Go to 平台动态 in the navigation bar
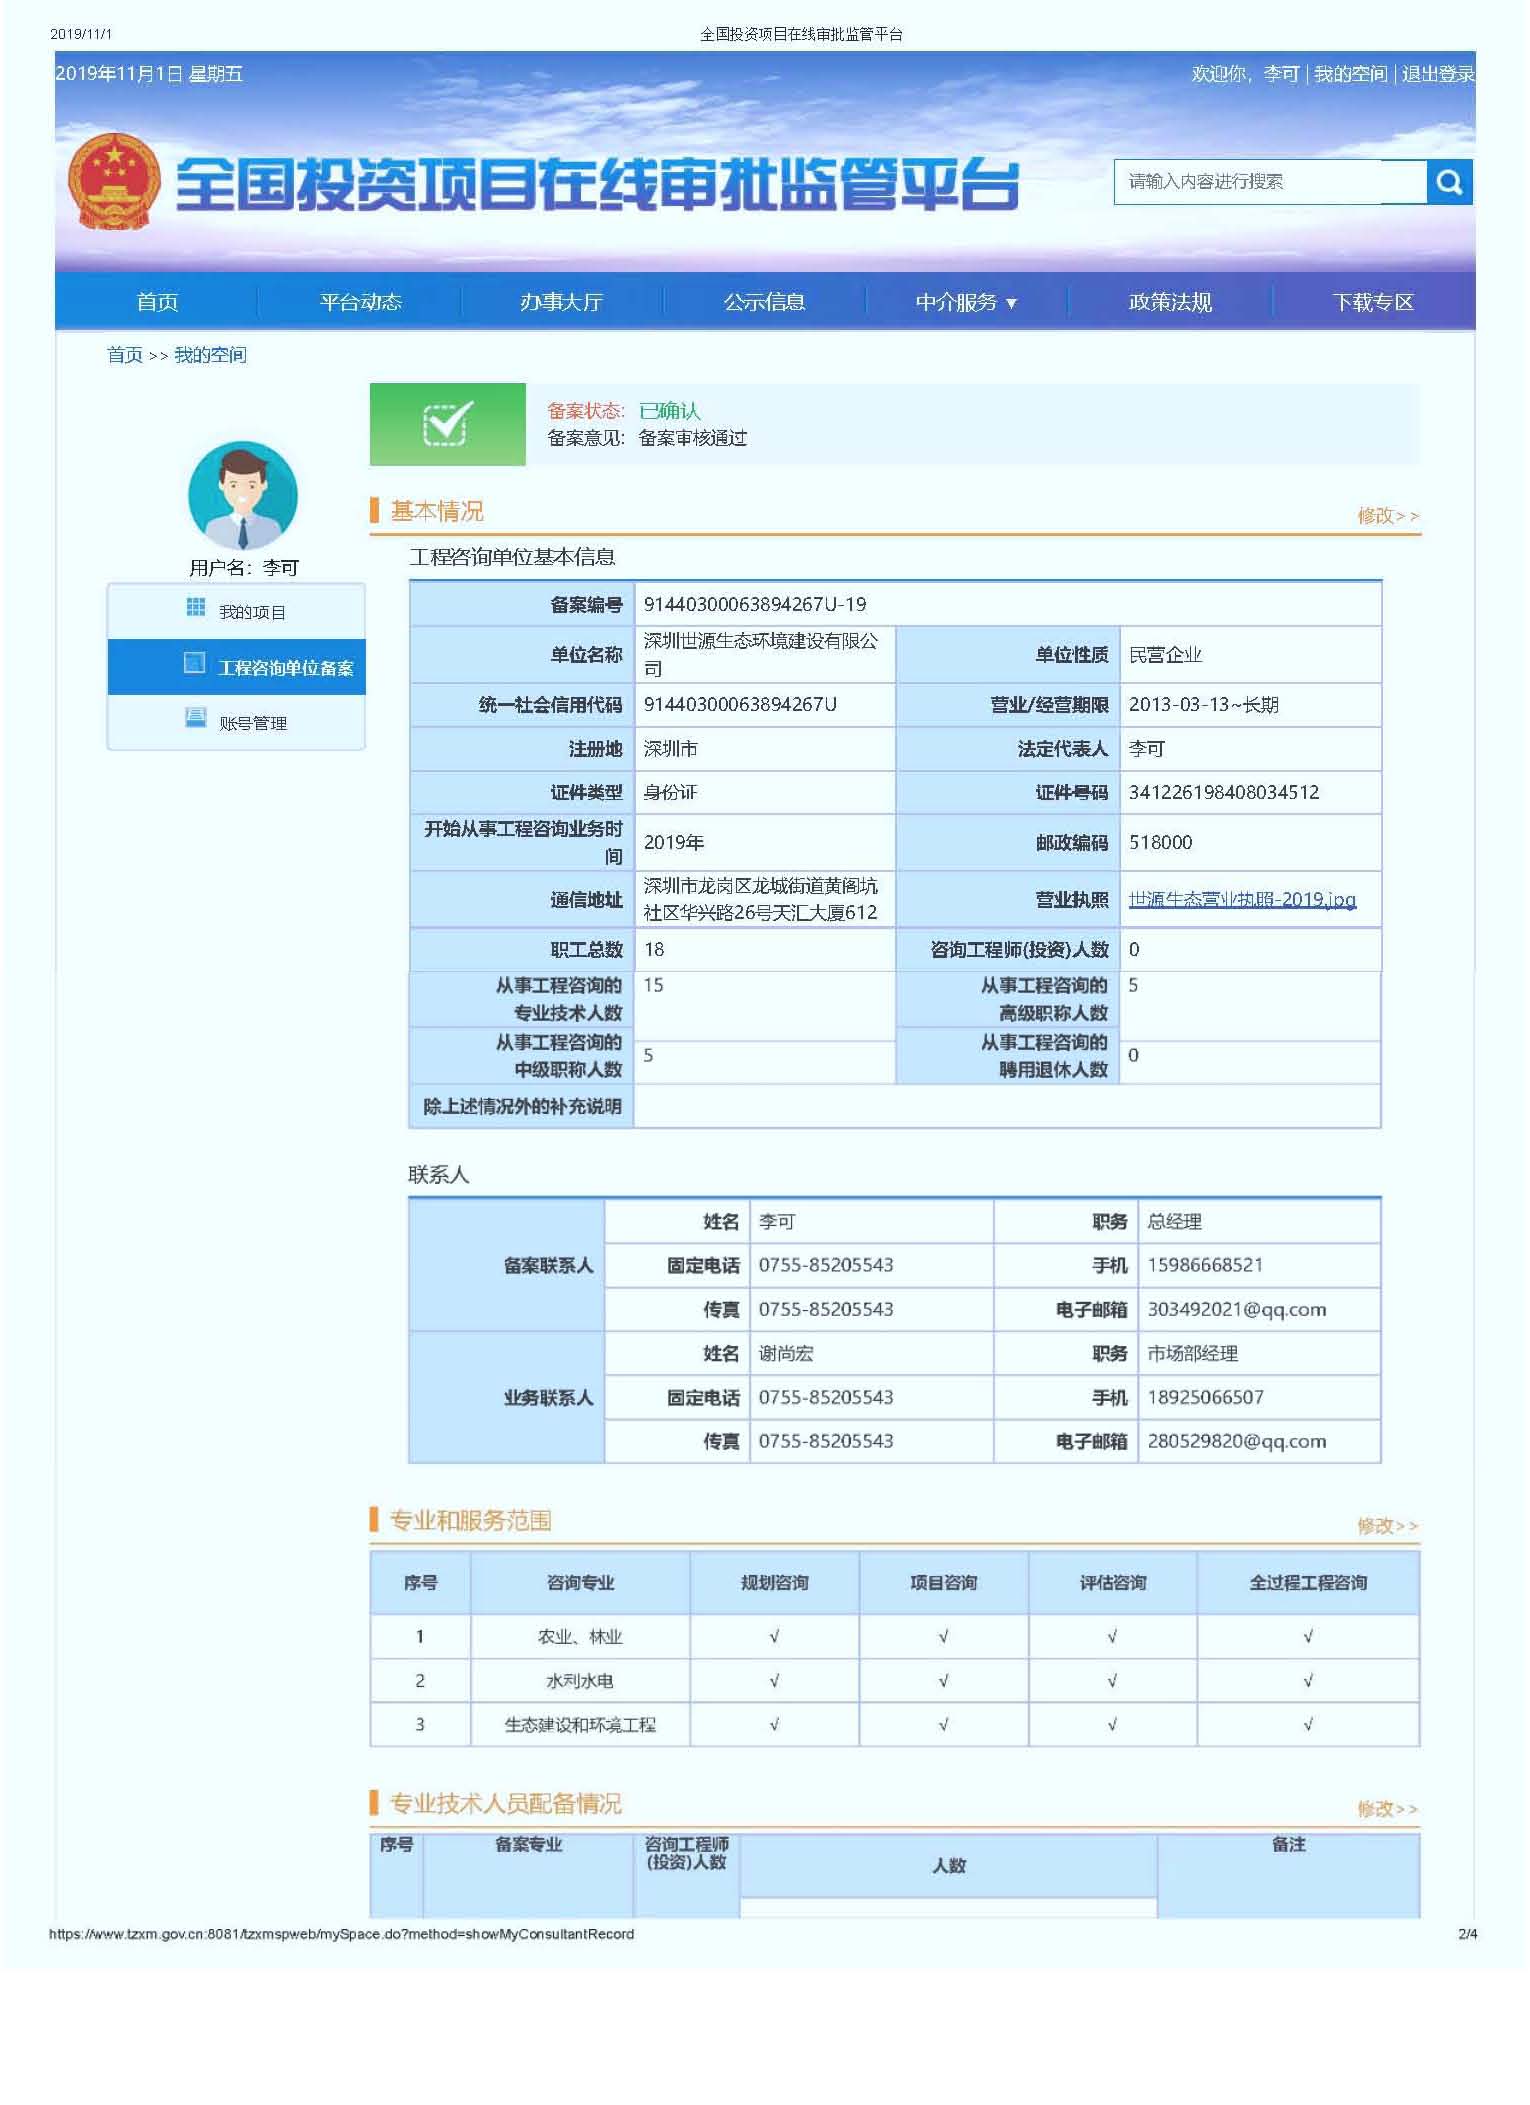 point(360,302)
